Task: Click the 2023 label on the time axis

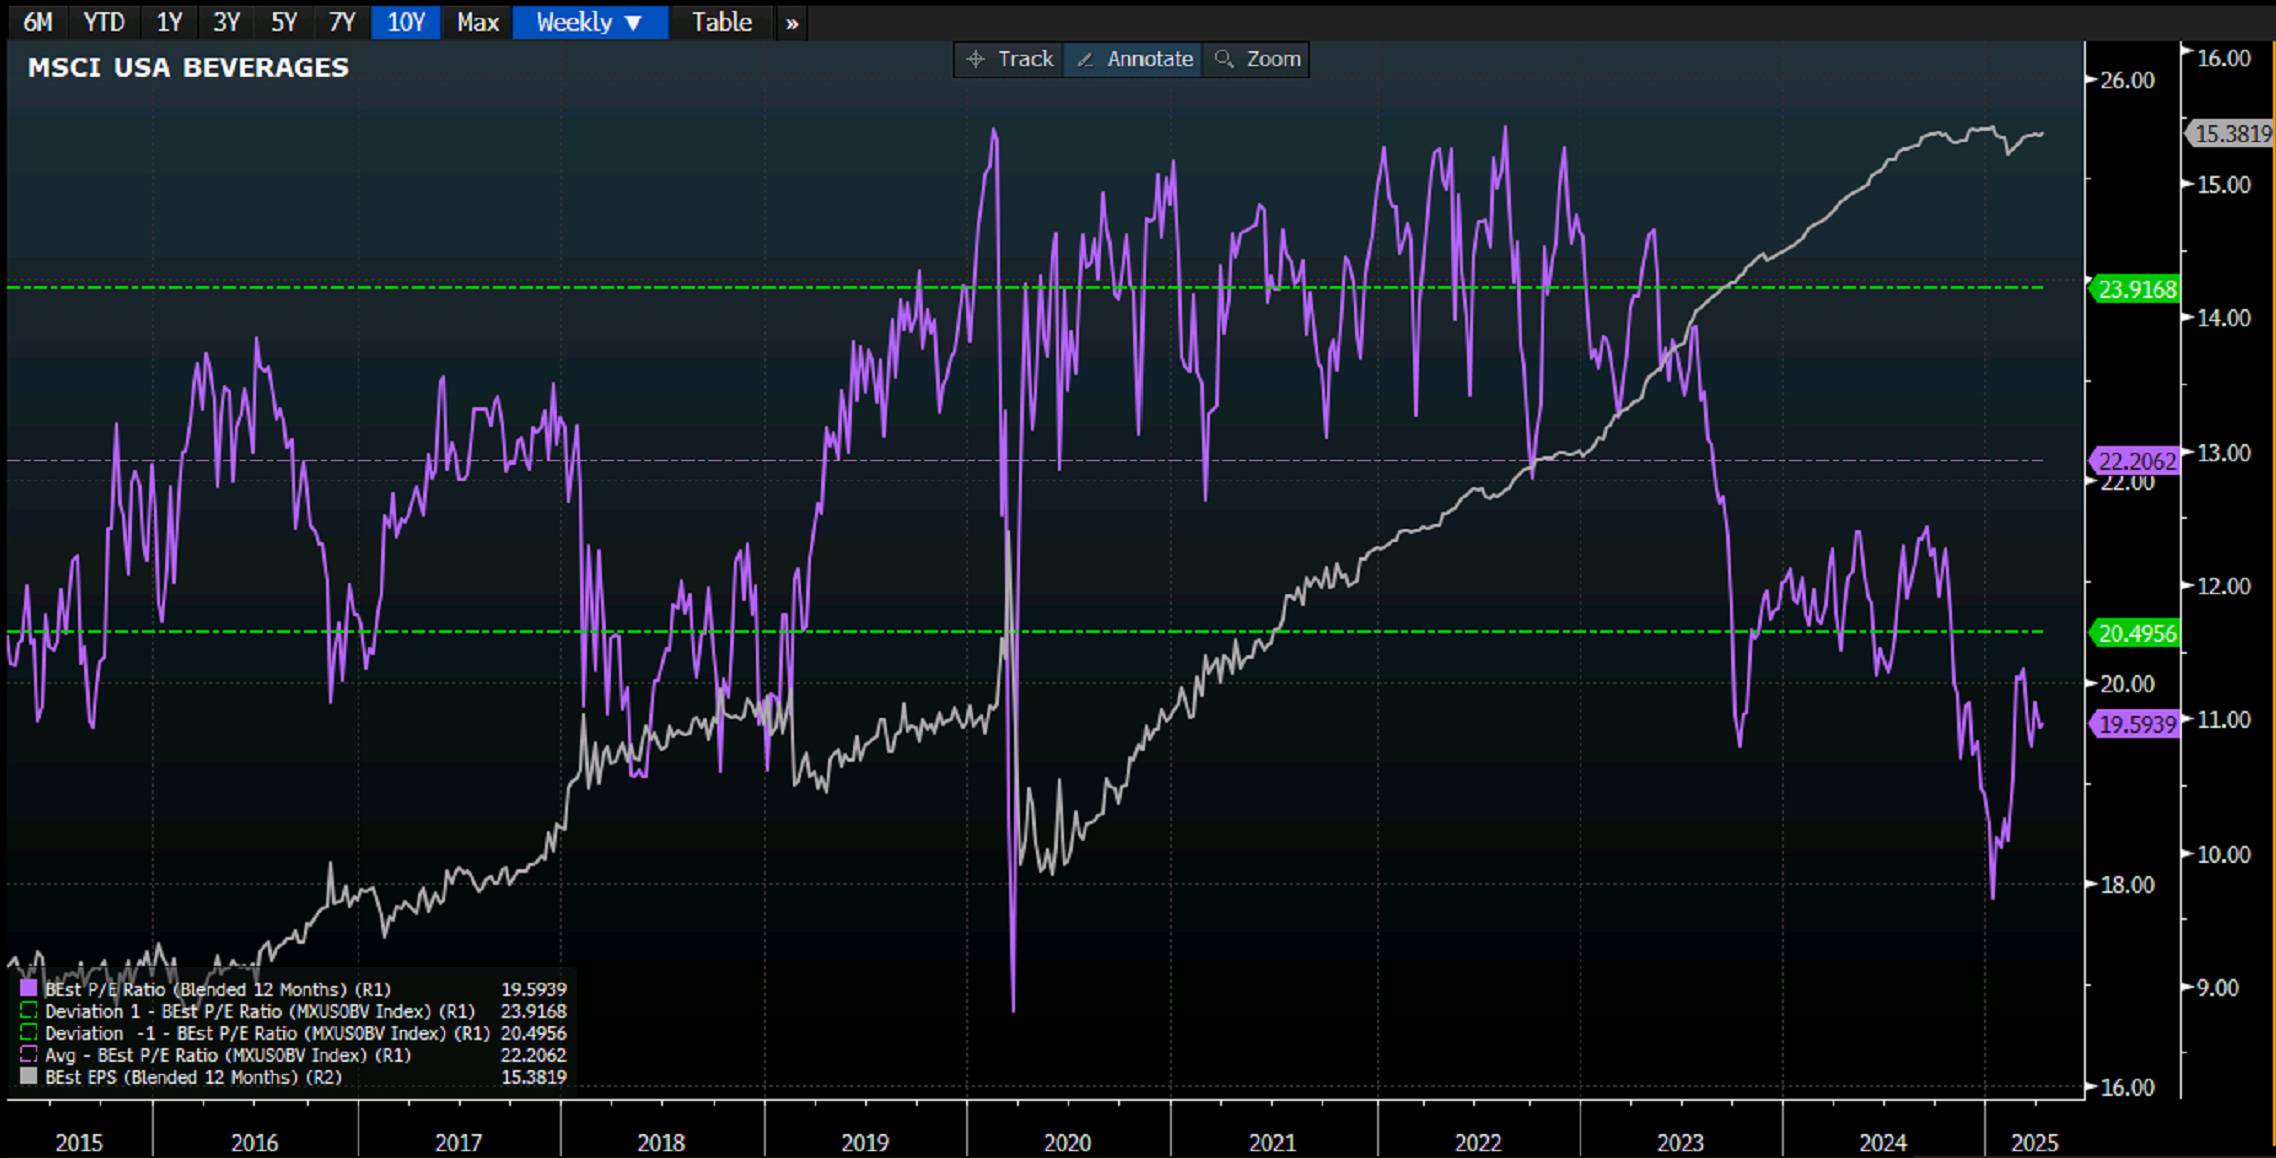Action: pyautogui.click(x=1681, y=1142)
